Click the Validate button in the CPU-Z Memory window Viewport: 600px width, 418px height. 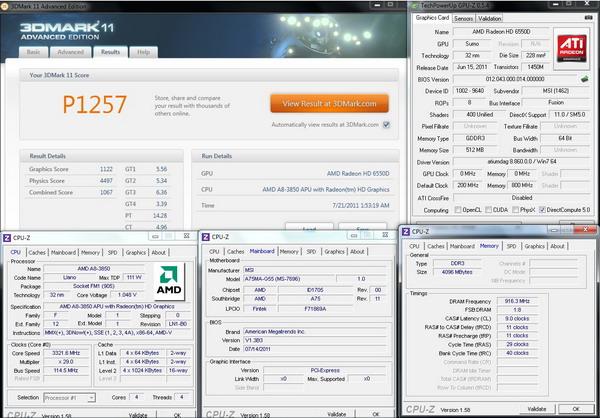(x=536, y=409)
